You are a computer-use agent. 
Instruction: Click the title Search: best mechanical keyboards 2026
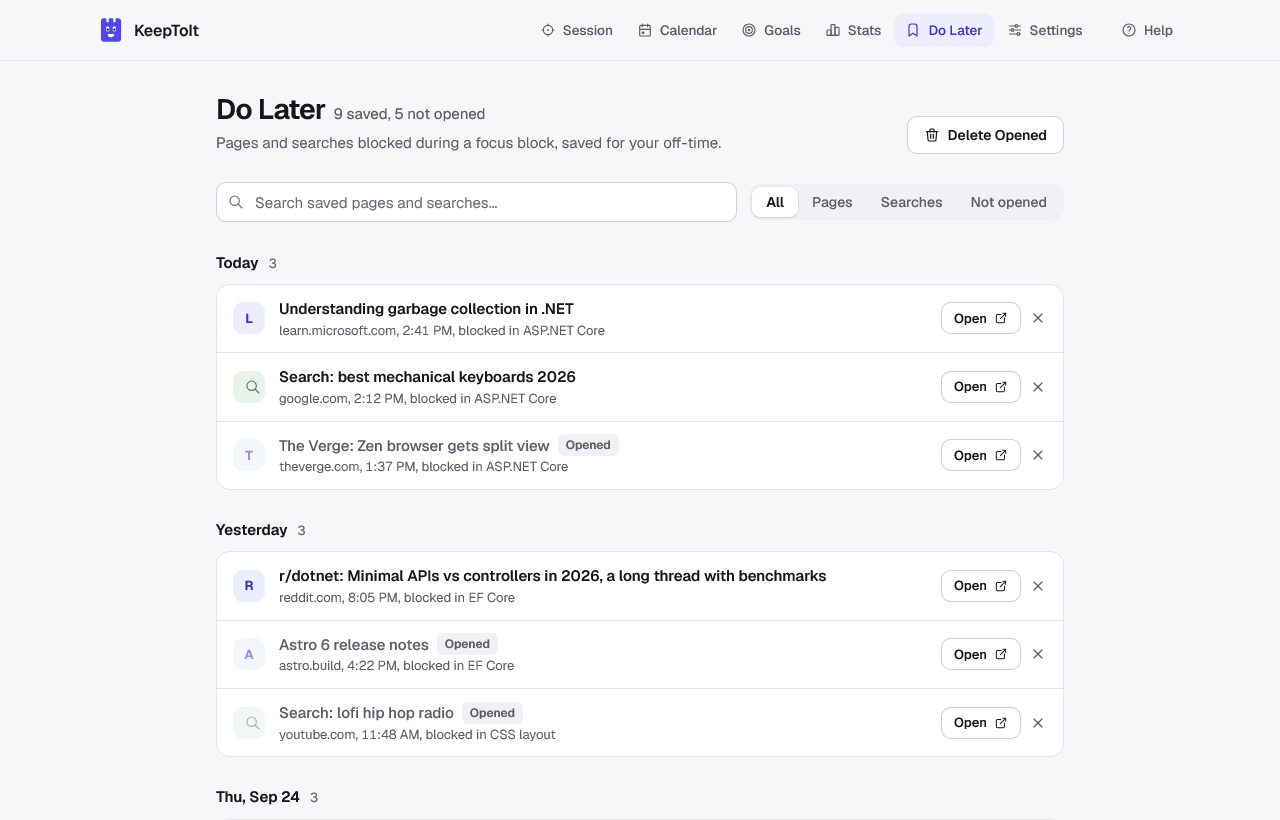(x=427, y=377)
